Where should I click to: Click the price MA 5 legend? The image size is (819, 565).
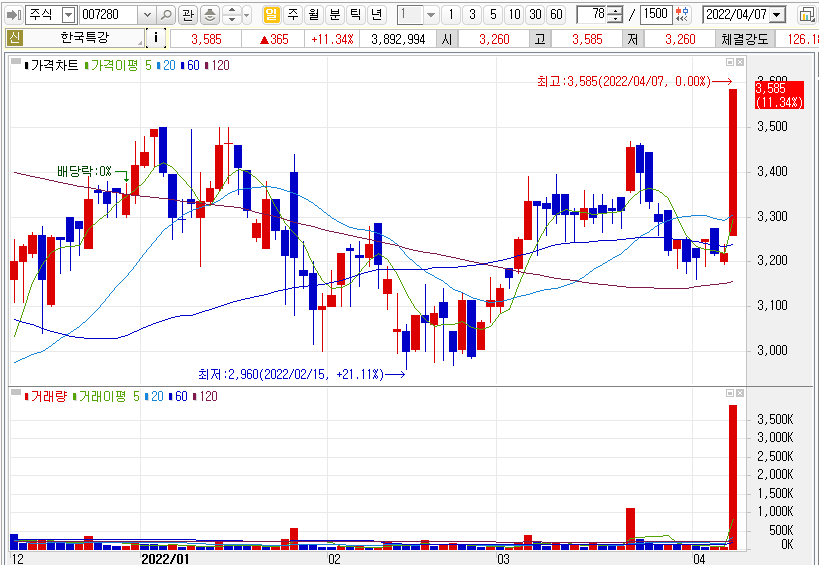148,65
